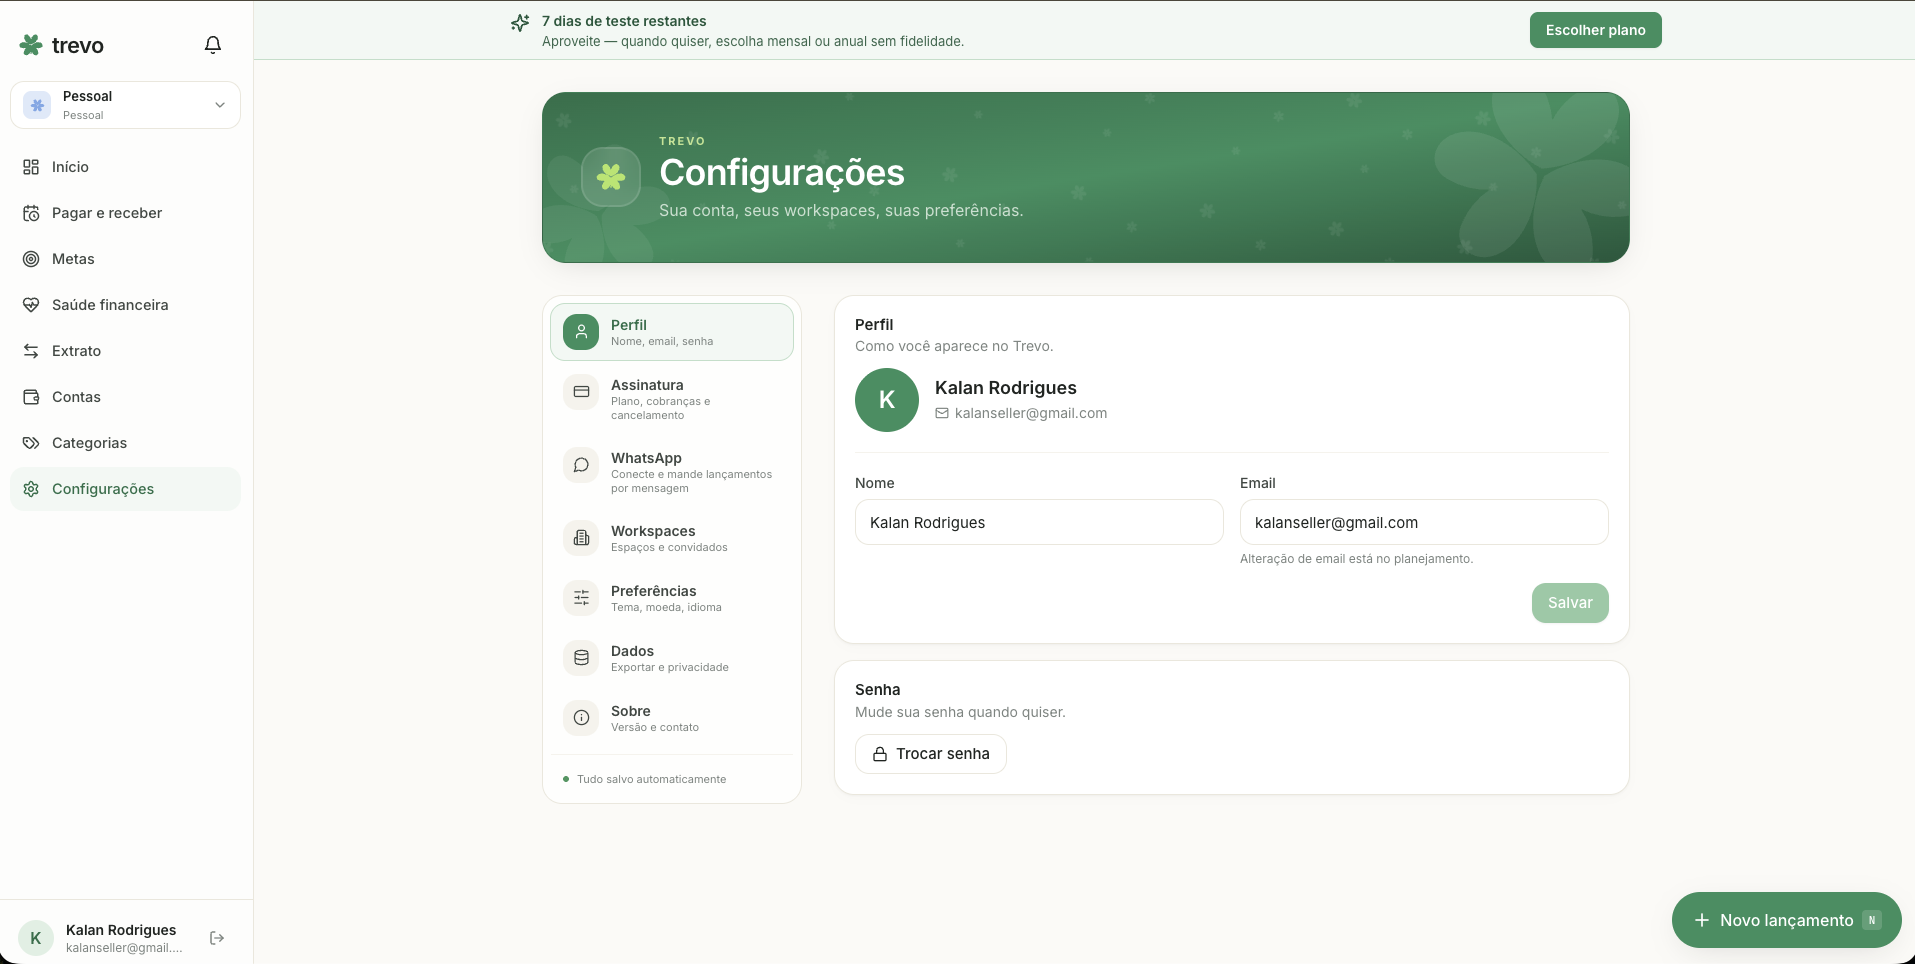Screen dimensions: 1915x964
Task: Switch to the WhatsApp settings tab
Action: coord(672,472)
